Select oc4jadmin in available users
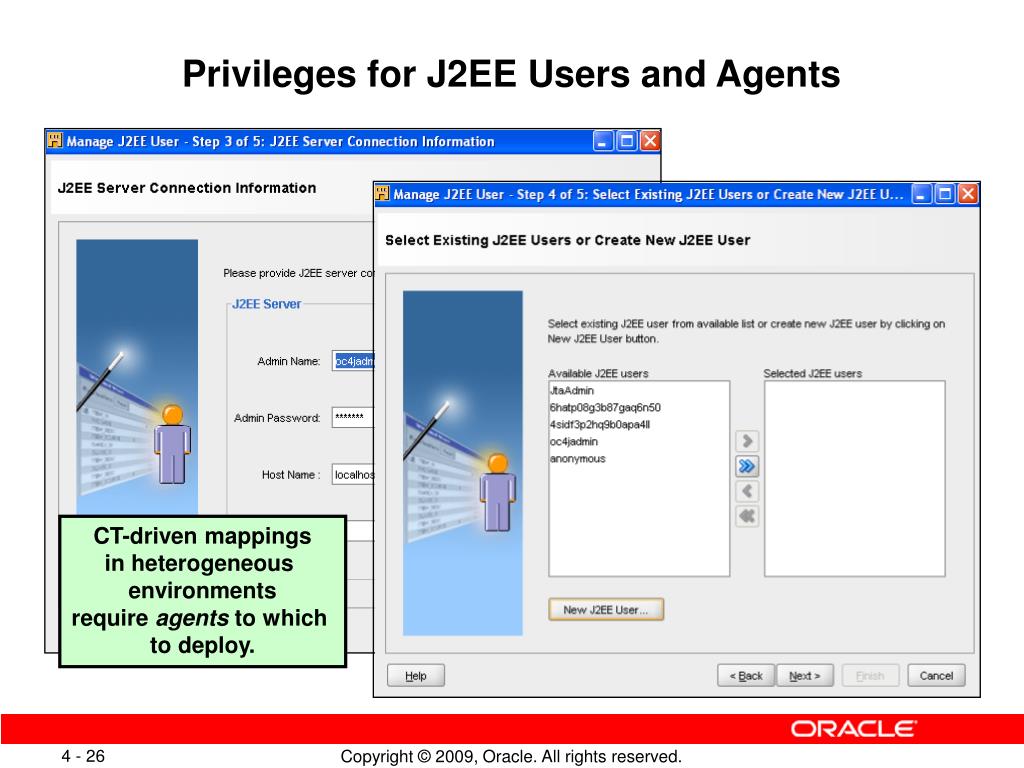This screenshot has width=1024, height=768. [x=574, y=441]
